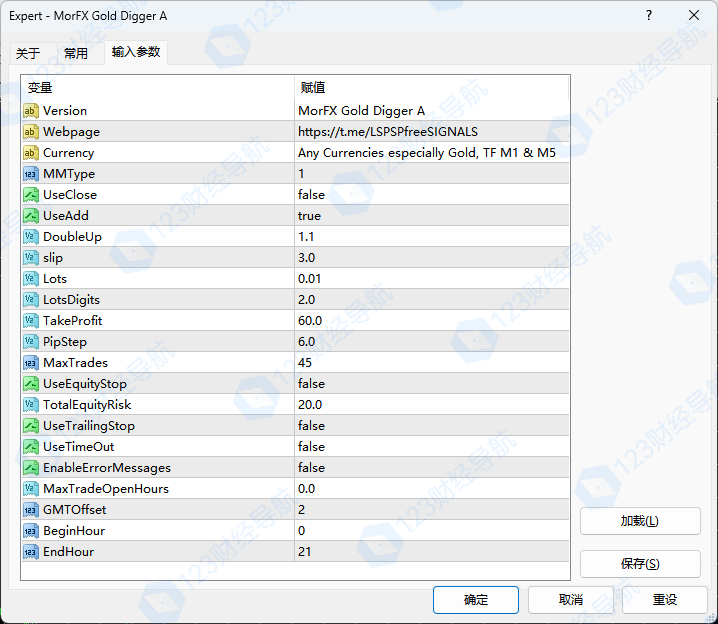Image resolution: width=718 pixels, height=624 pixels.
Task: Select the BeginHour variable name
Action: pyautogui.click(x=74, y=531)
